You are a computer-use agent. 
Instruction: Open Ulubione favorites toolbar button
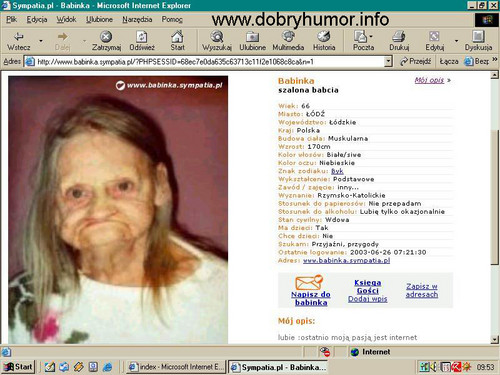click(252, 41)
